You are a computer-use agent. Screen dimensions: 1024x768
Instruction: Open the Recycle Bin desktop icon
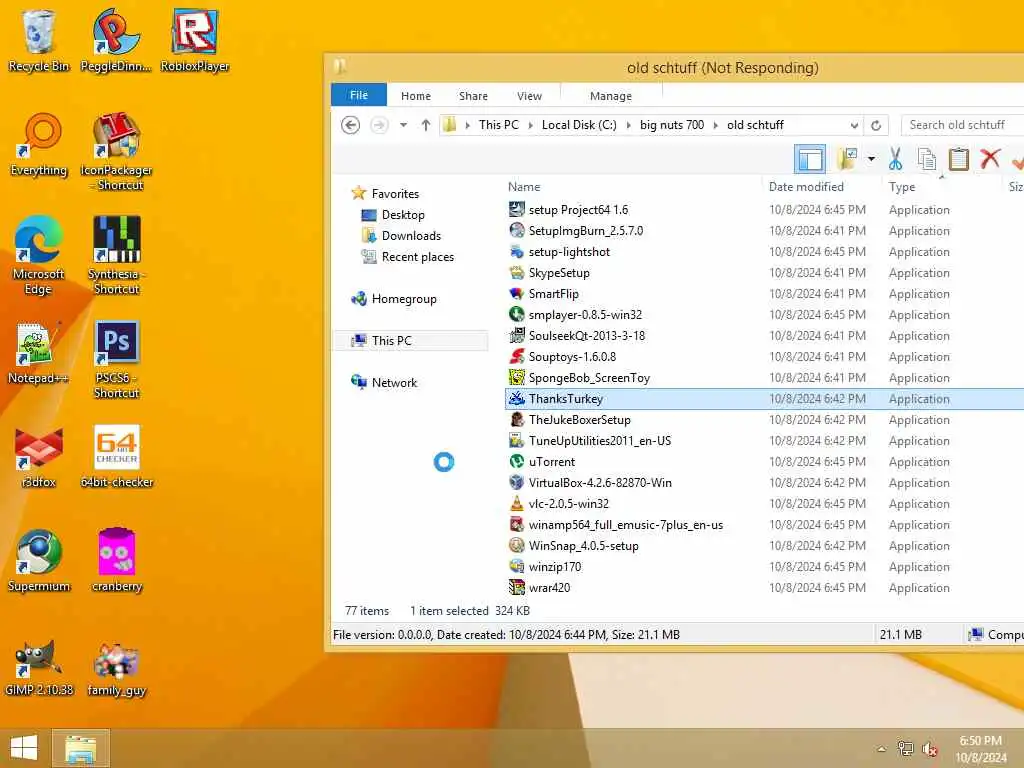[39, 40]
